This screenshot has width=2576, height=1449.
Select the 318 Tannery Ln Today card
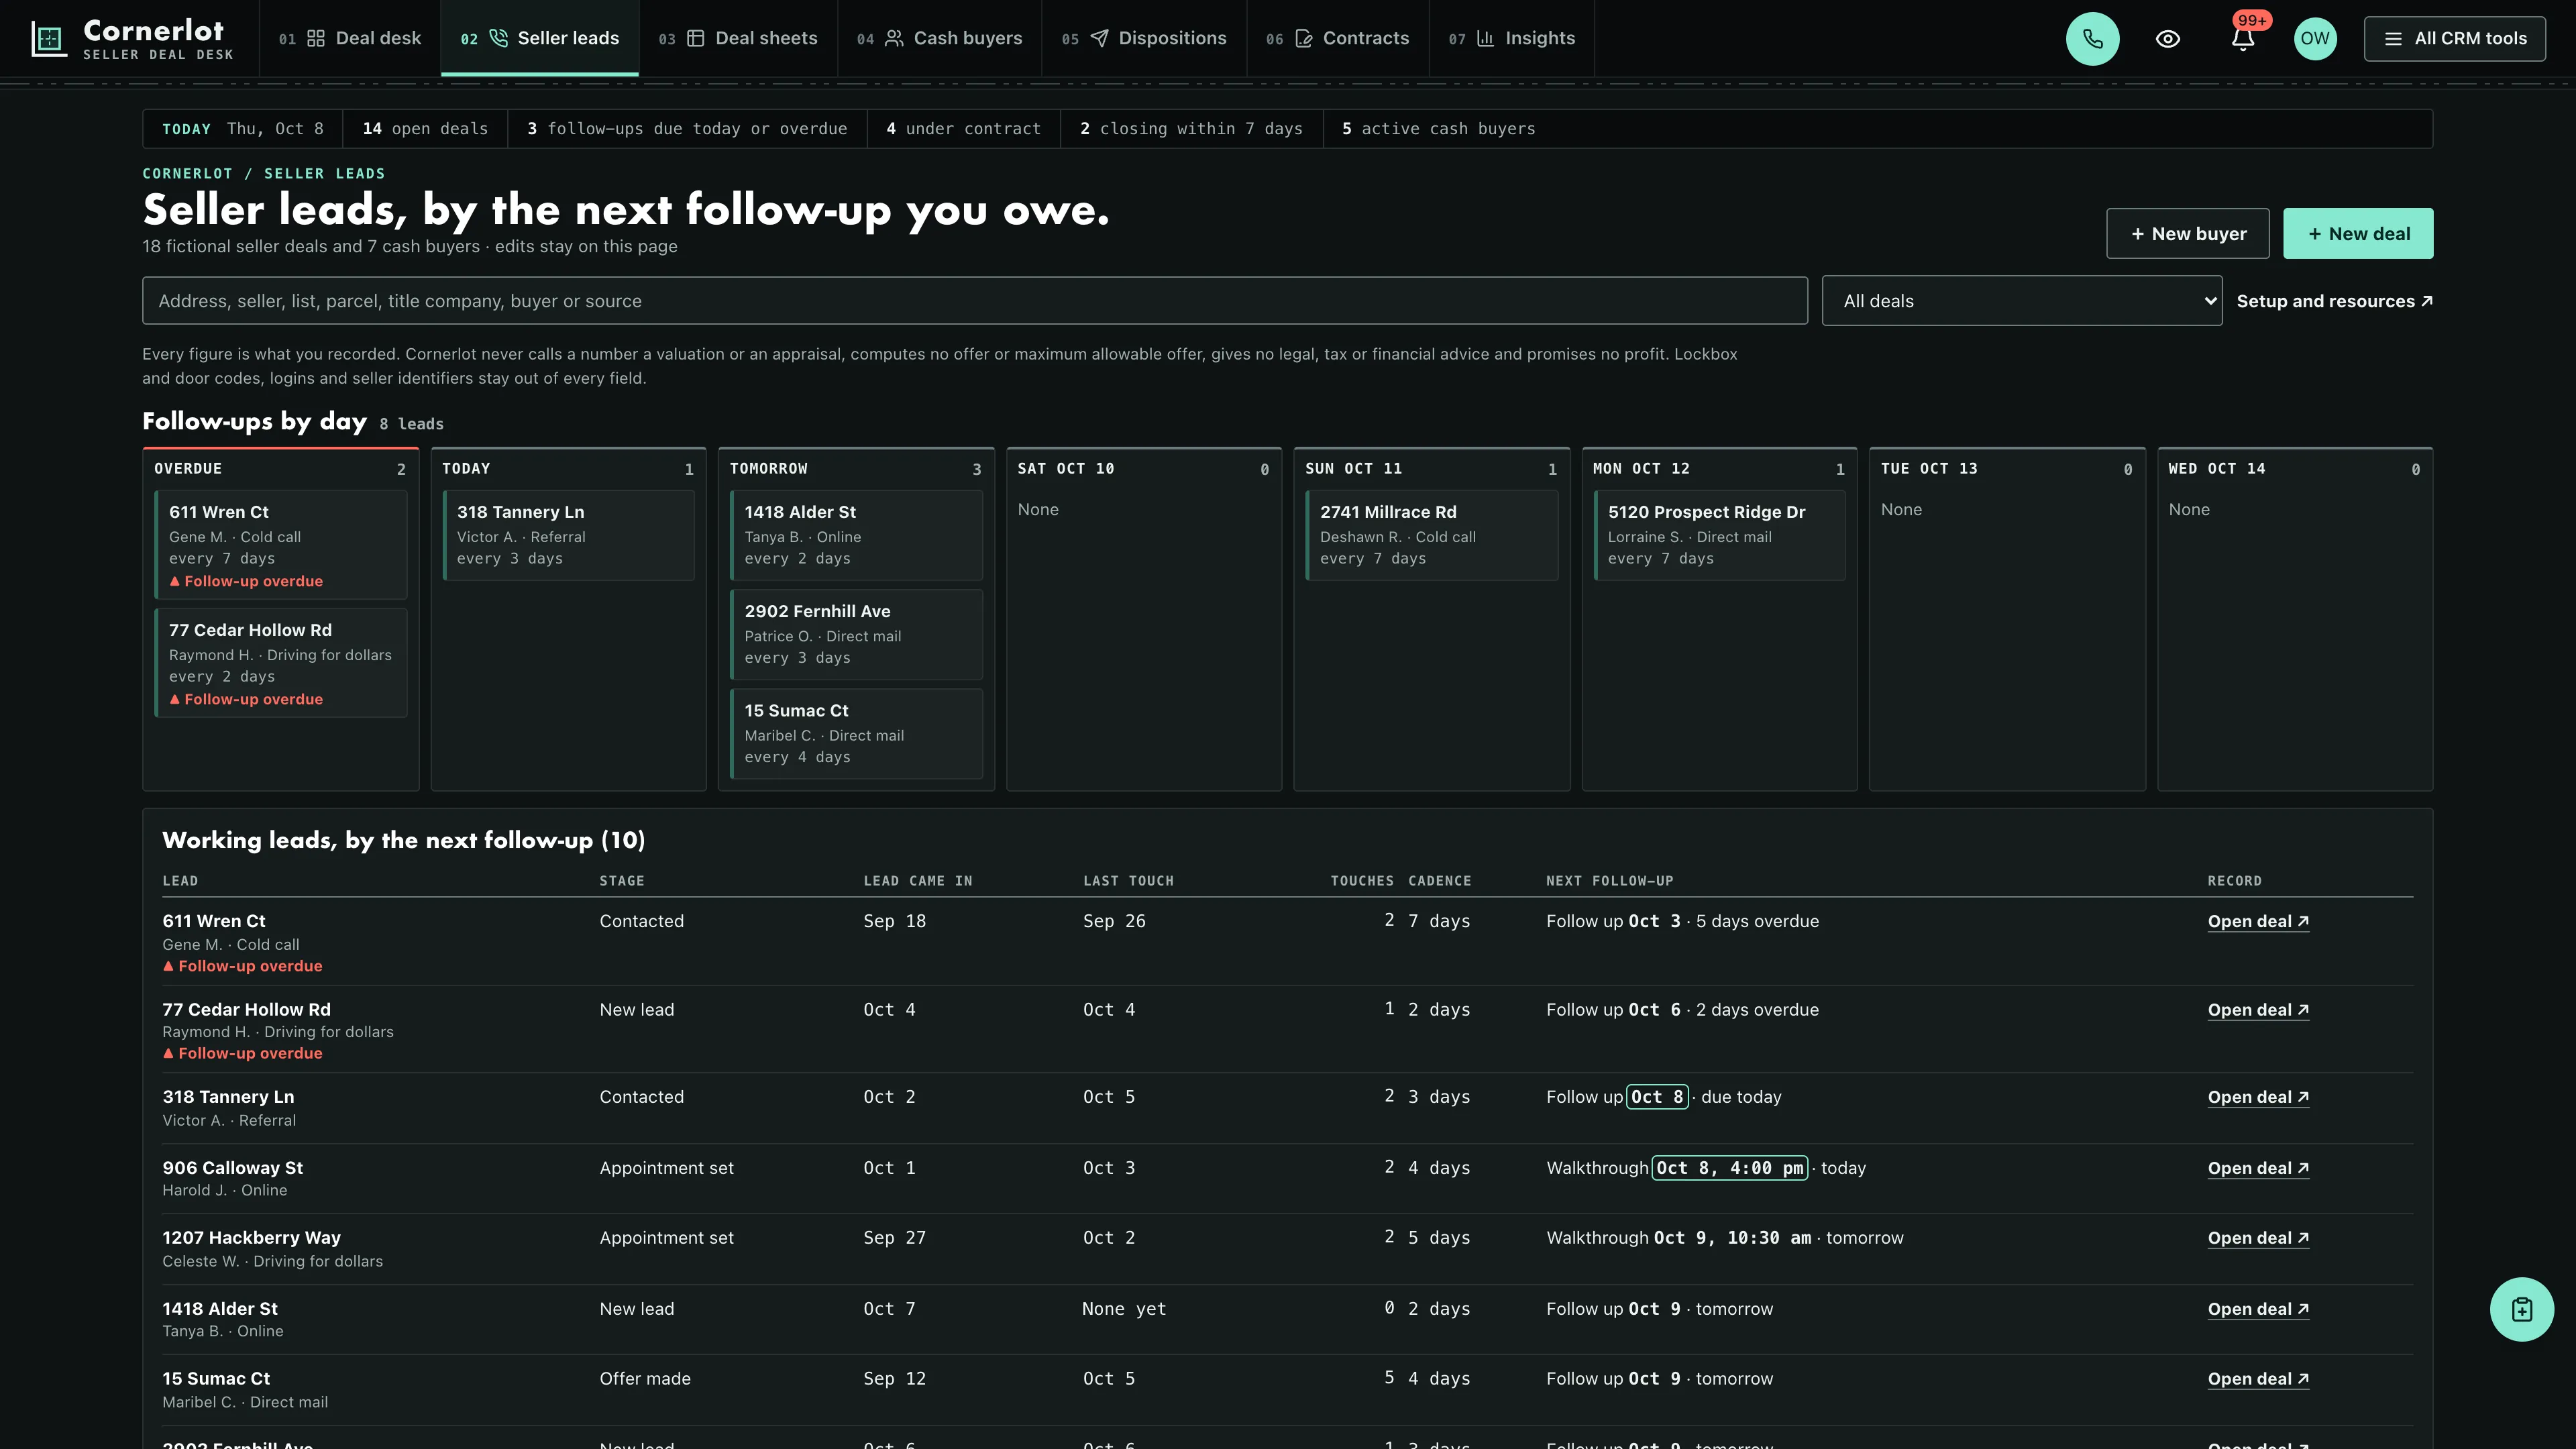click(x=569, y=535)
